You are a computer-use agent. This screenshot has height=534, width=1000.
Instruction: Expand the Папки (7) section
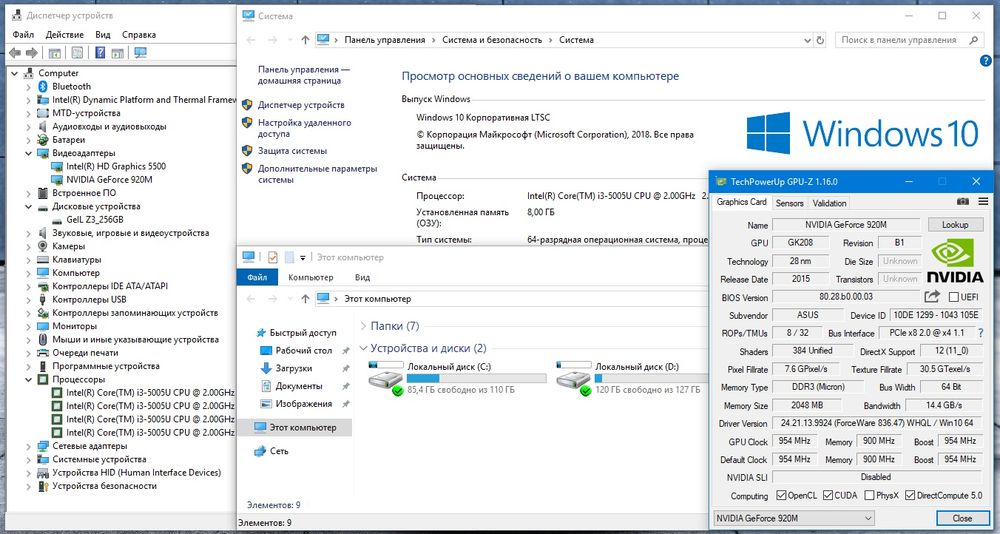pos(364,326)
